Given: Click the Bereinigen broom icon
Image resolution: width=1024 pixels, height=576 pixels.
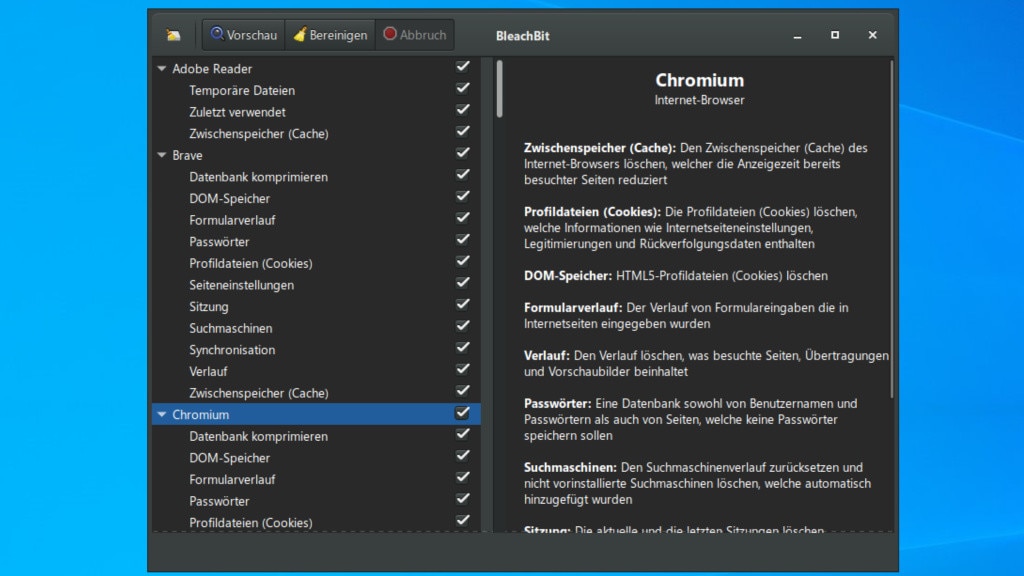Looking at the screenshot, I should coord(300,35).
